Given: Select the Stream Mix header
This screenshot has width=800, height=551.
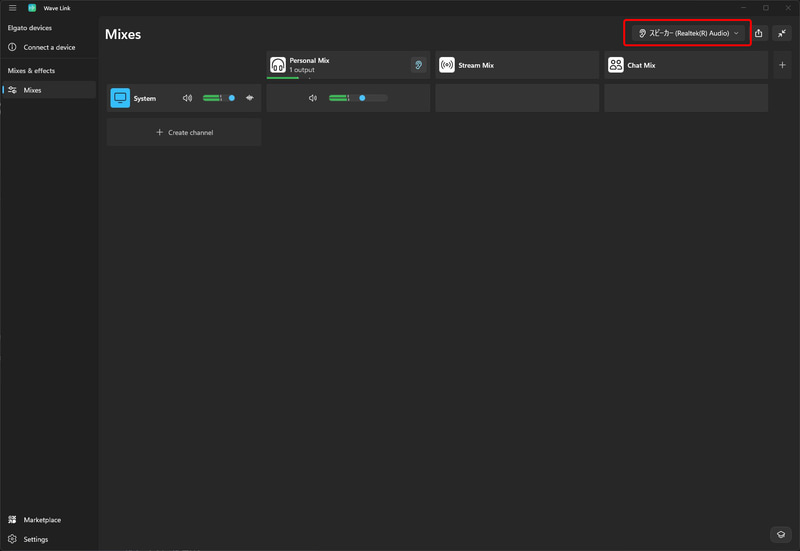Looking at the screenshot, I should point(517,65).
